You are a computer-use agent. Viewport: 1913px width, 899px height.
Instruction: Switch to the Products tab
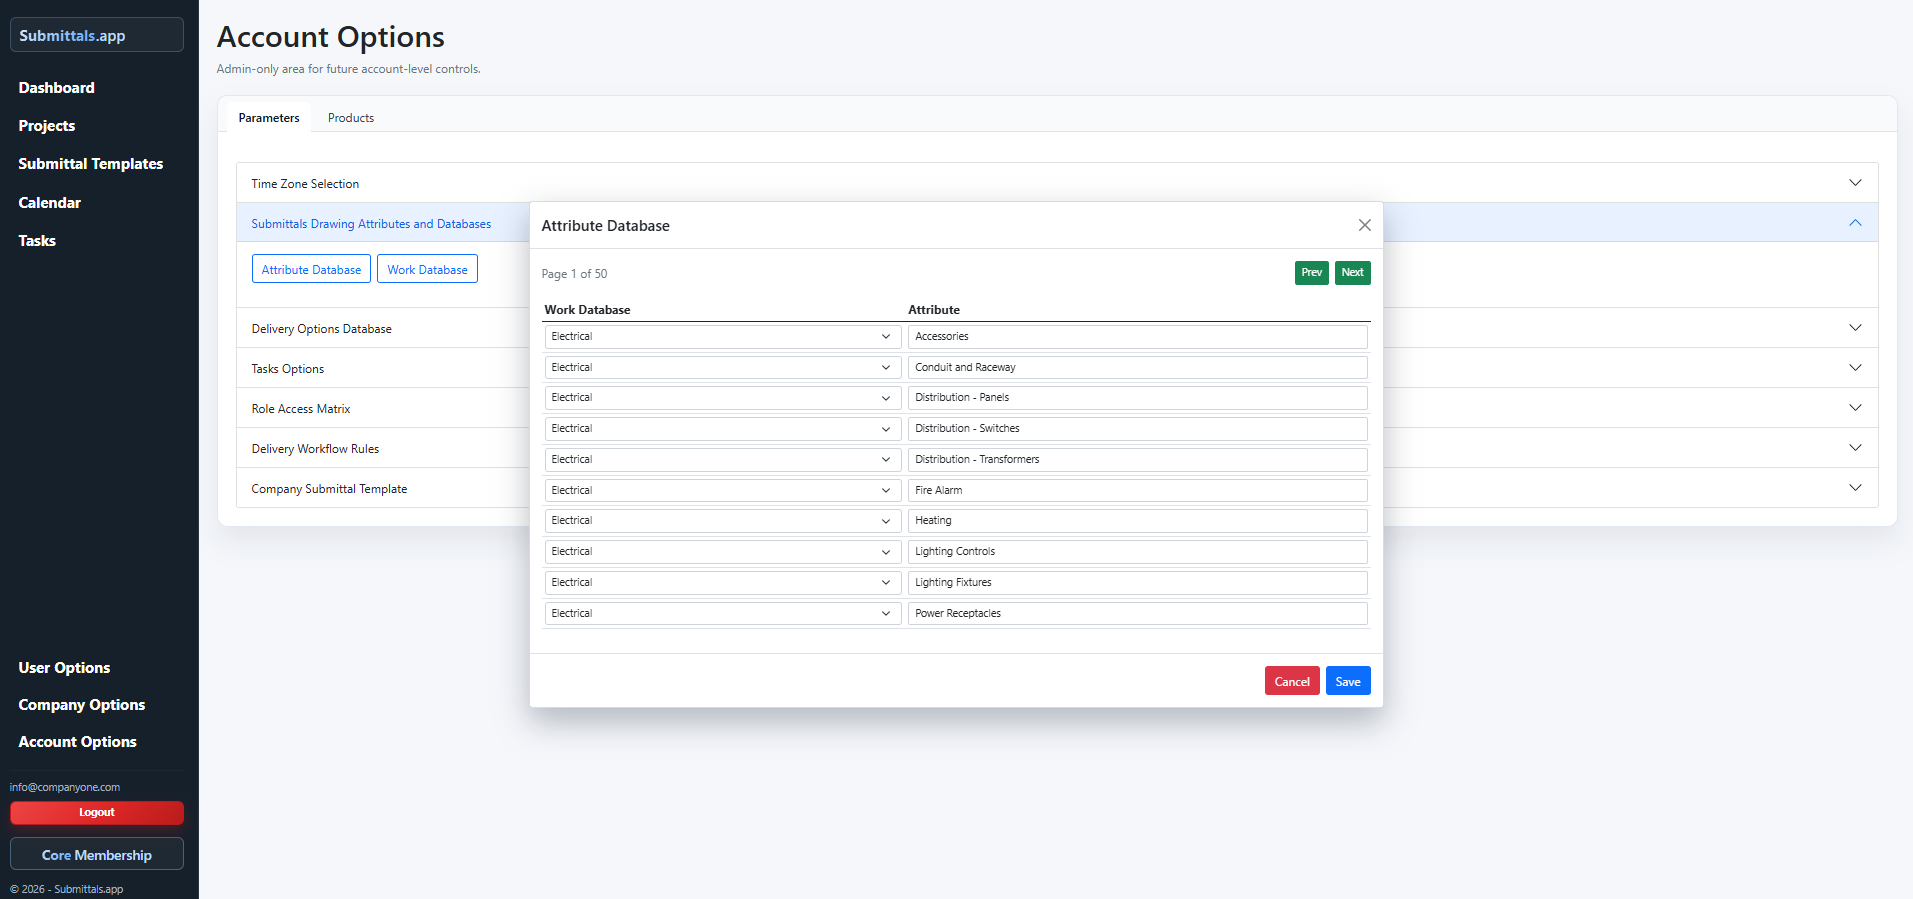coord(350,118)
